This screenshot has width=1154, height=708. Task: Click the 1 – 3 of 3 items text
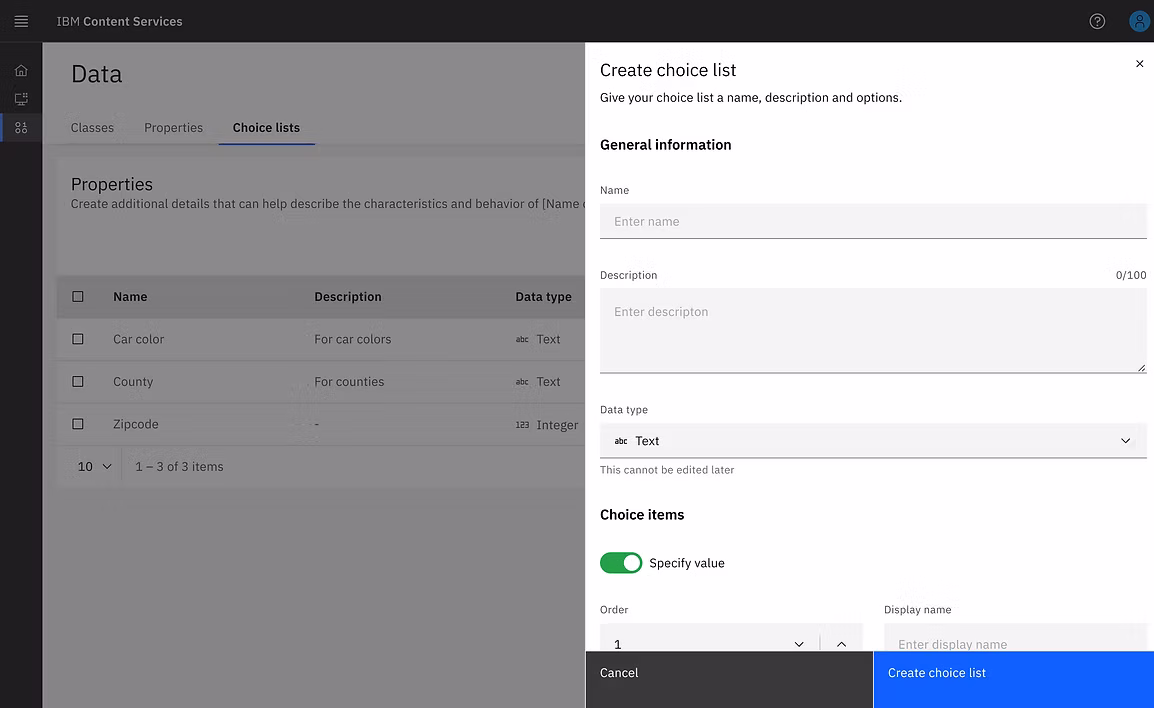click(179, 467)
